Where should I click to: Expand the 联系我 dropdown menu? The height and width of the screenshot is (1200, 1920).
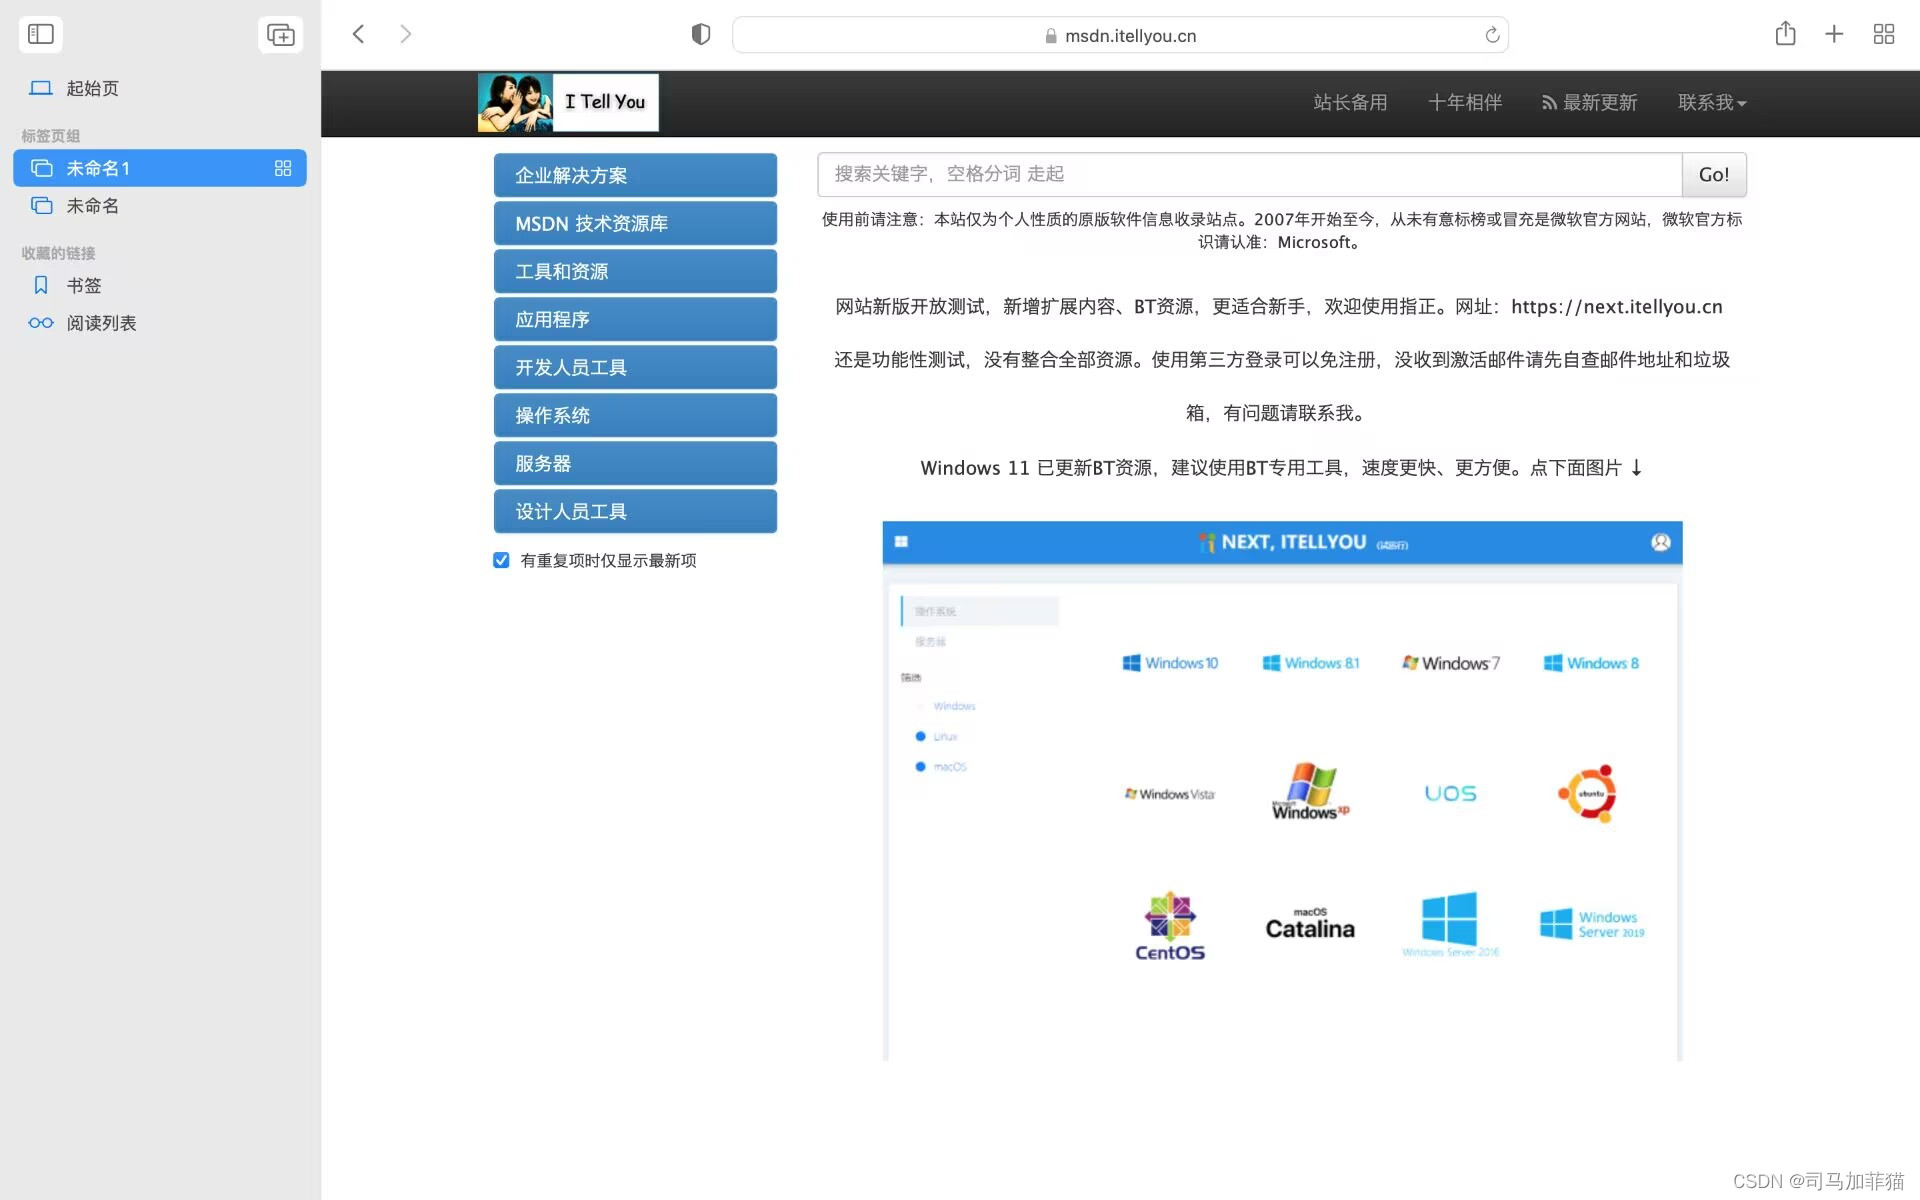[1711, 102]
